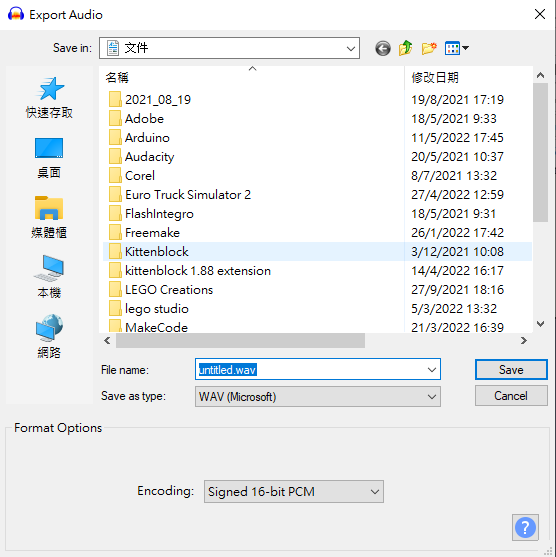Open 快速存取 quick access location

[x=49, y=97]
